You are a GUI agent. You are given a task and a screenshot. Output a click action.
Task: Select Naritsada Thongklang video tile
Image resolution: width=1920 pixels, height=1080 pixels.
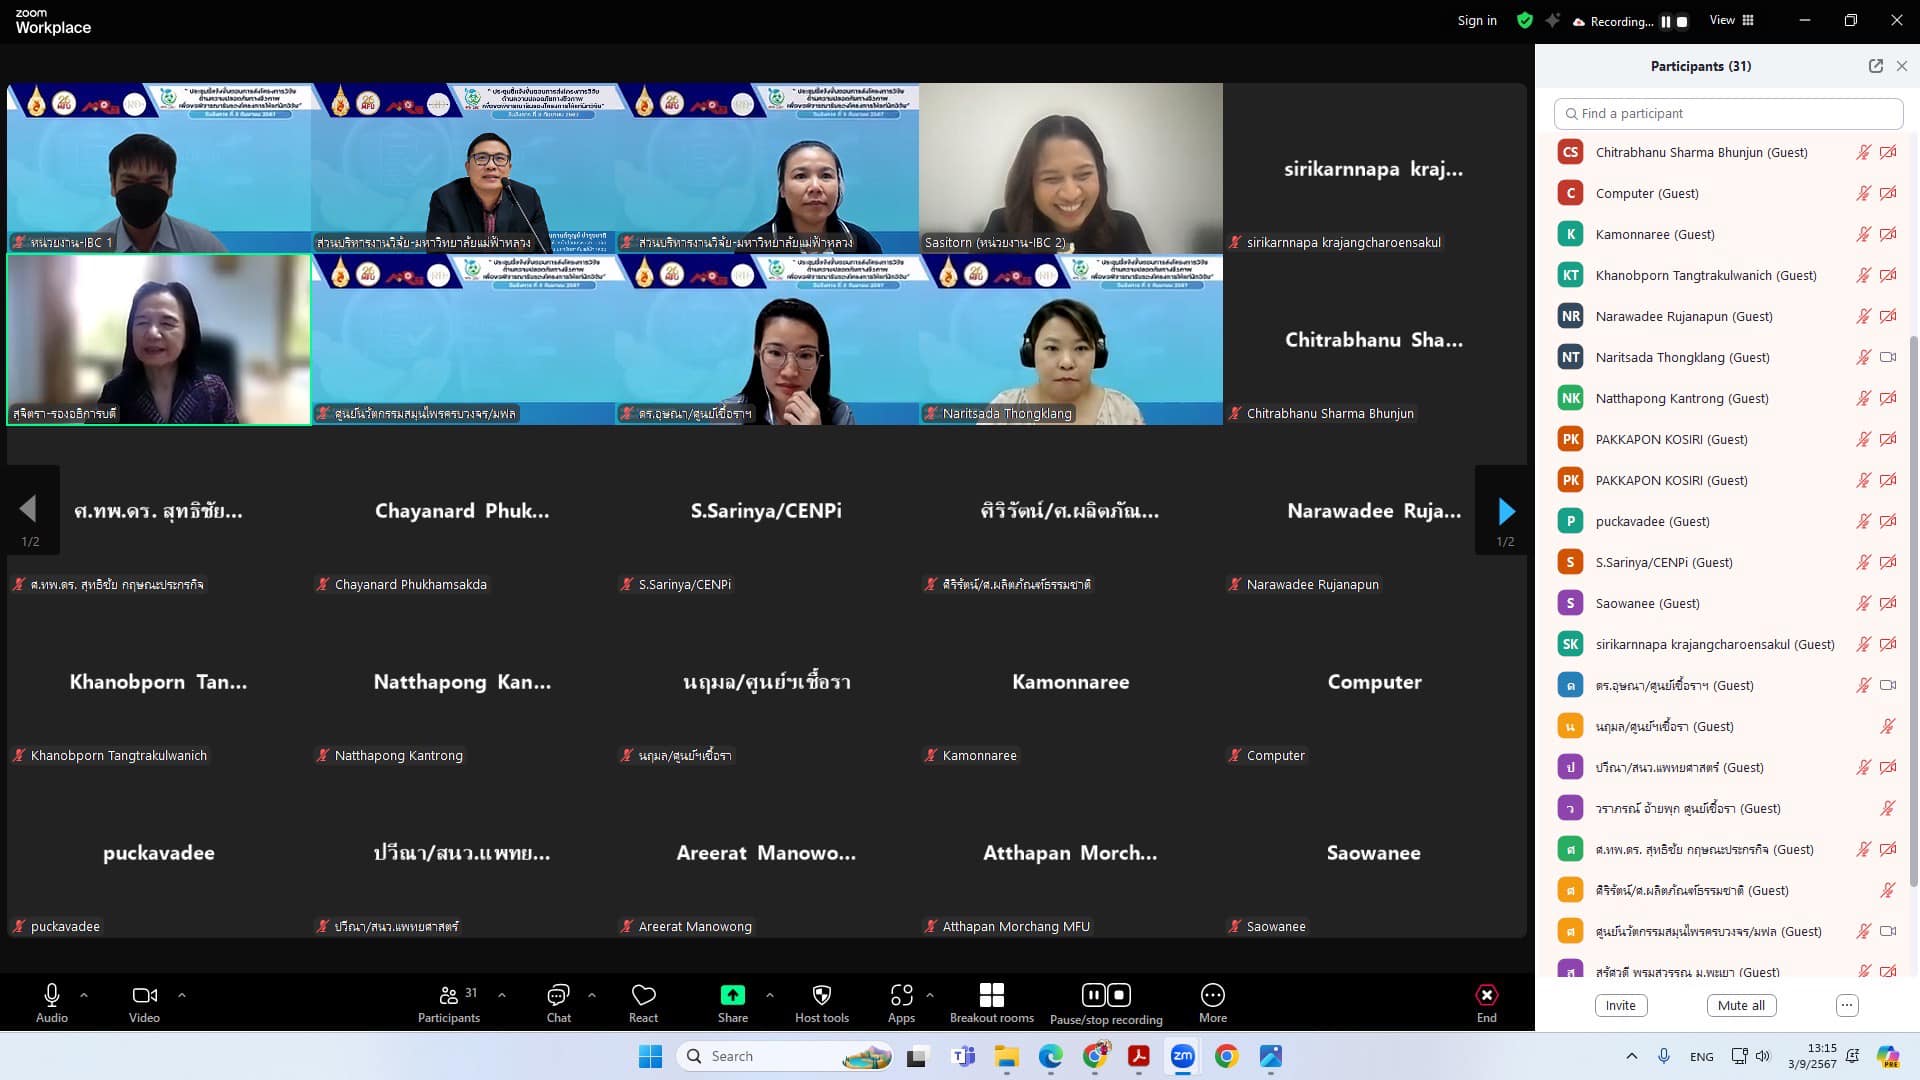[1071, 340]
